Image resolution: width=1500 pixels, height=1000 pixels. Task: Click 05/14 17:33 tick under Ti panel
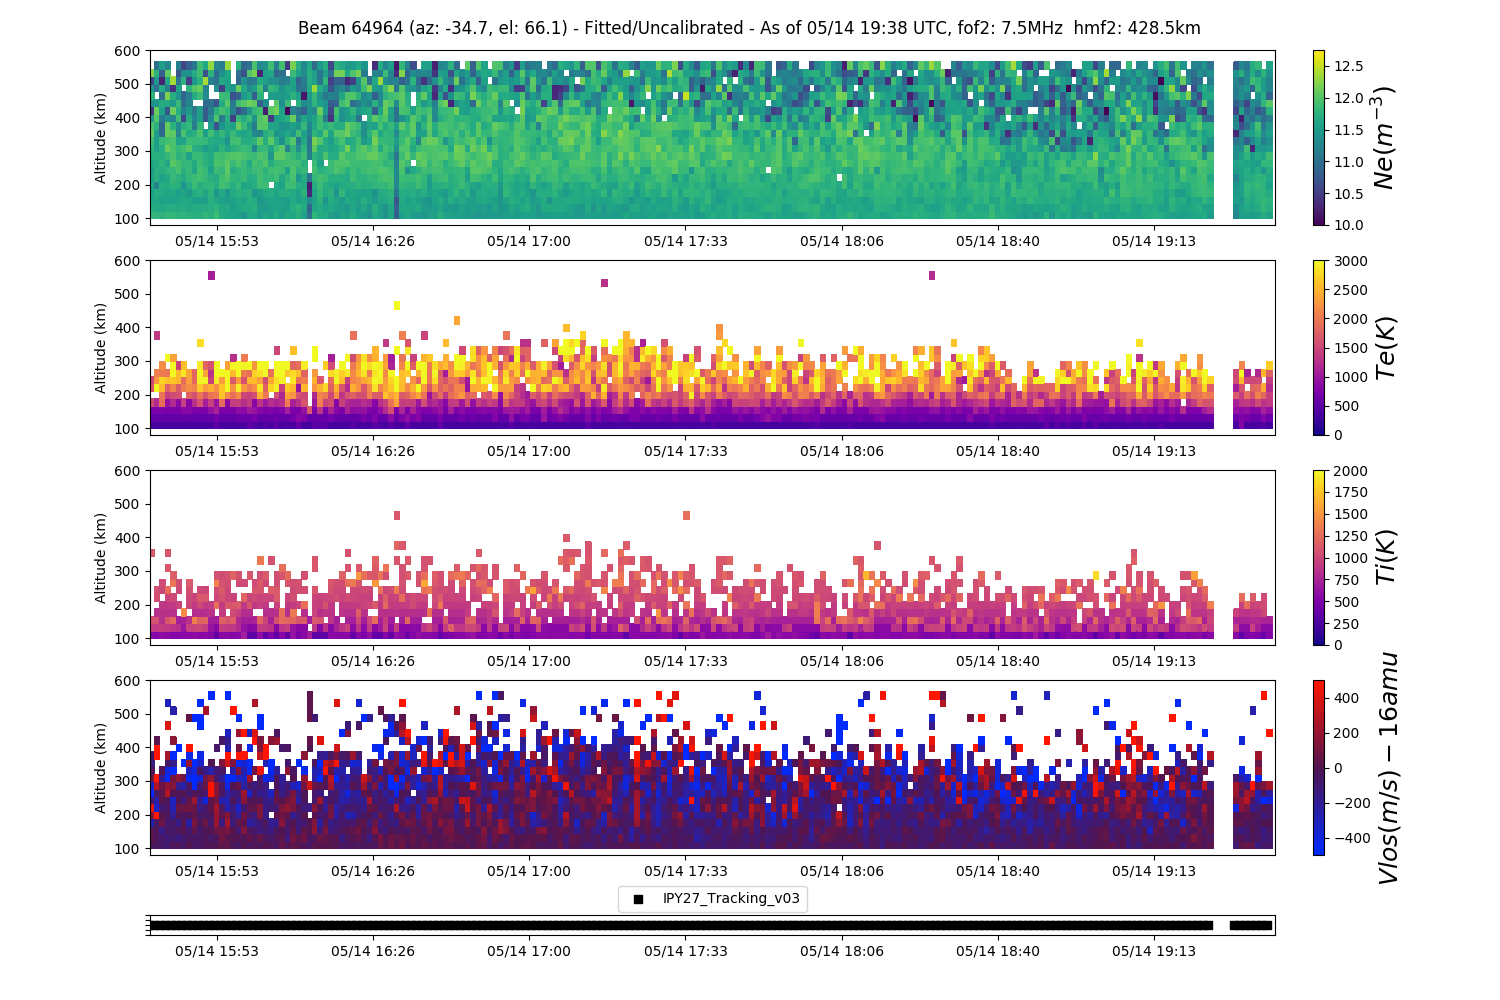[x=686, y=661]
